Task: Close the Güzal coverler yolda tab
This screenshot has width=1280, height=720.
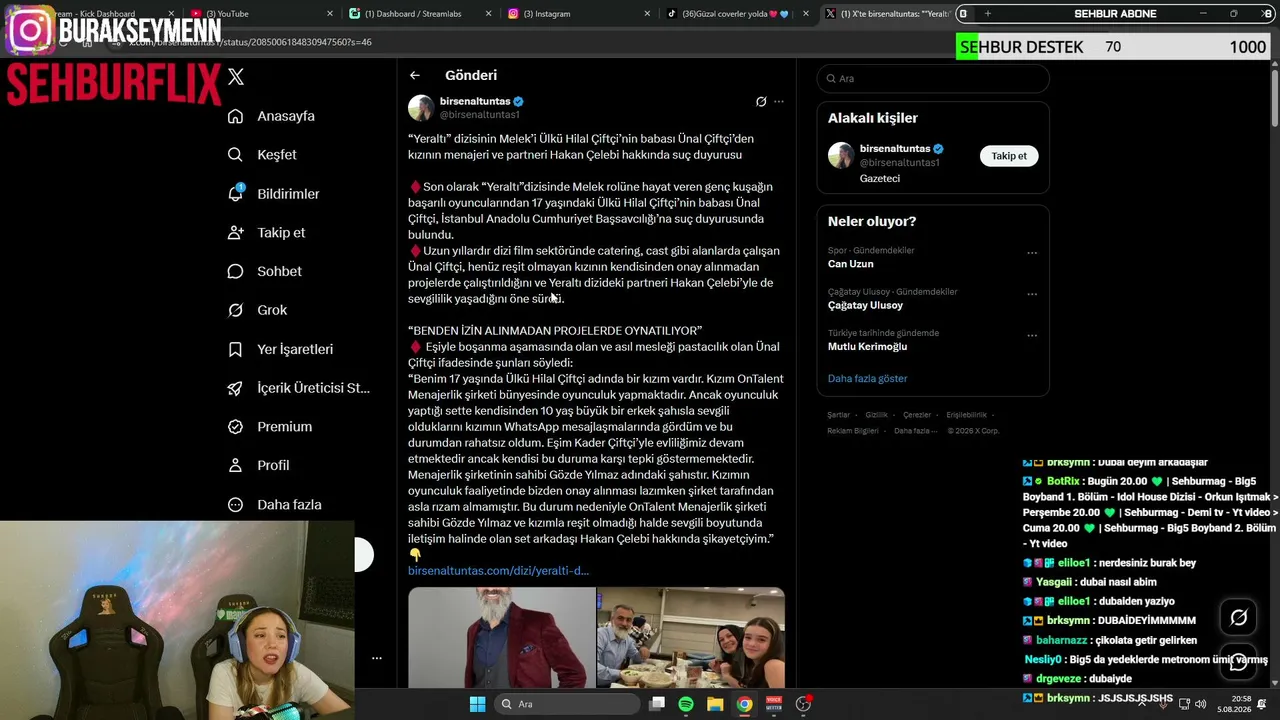Action: tap(805, 14)
